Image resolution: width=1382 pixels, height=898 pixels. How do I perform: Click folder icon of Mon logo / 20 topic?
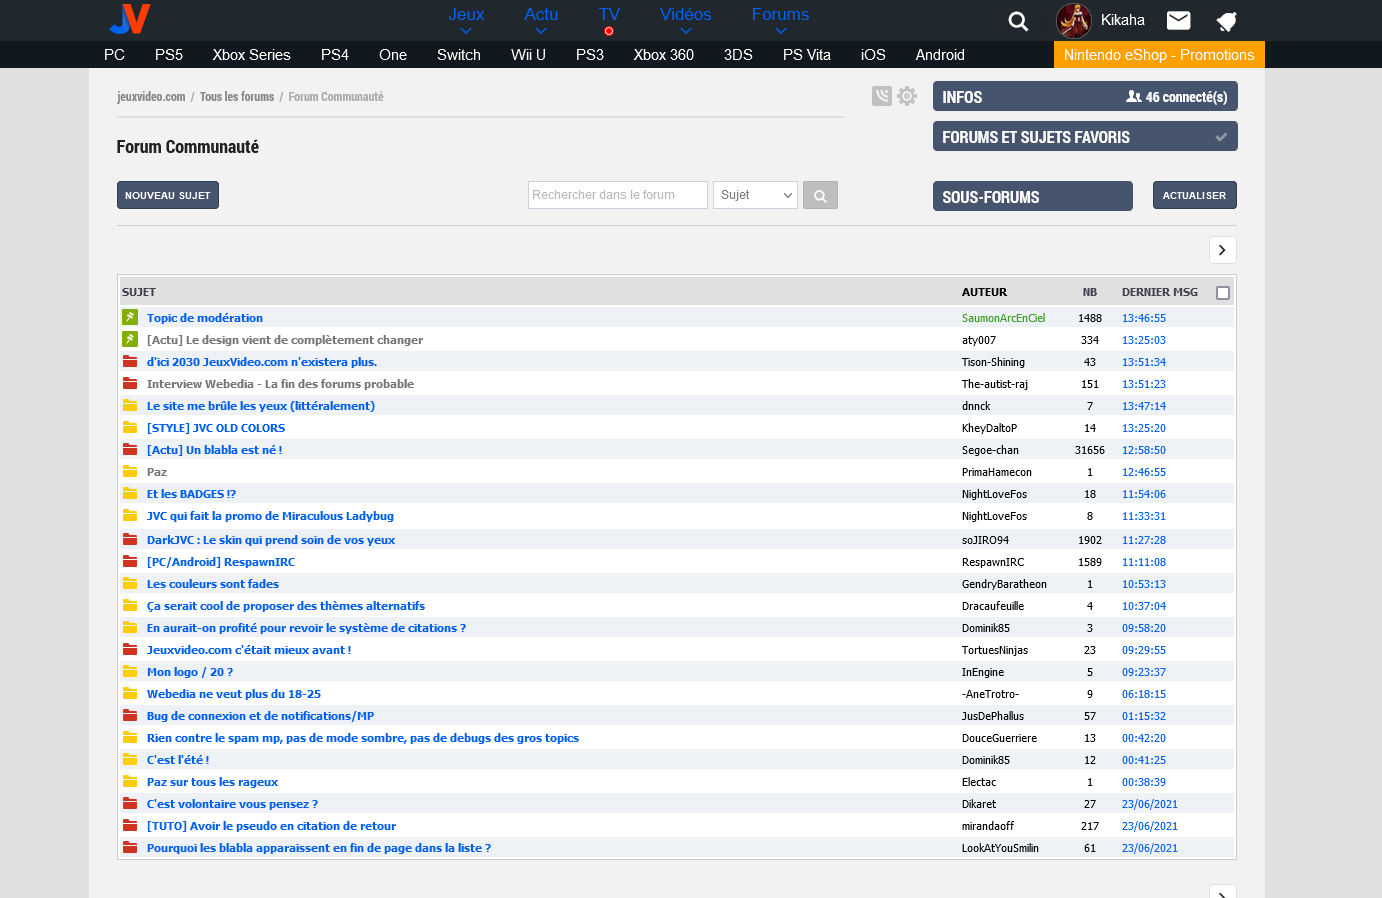point(130,671)
